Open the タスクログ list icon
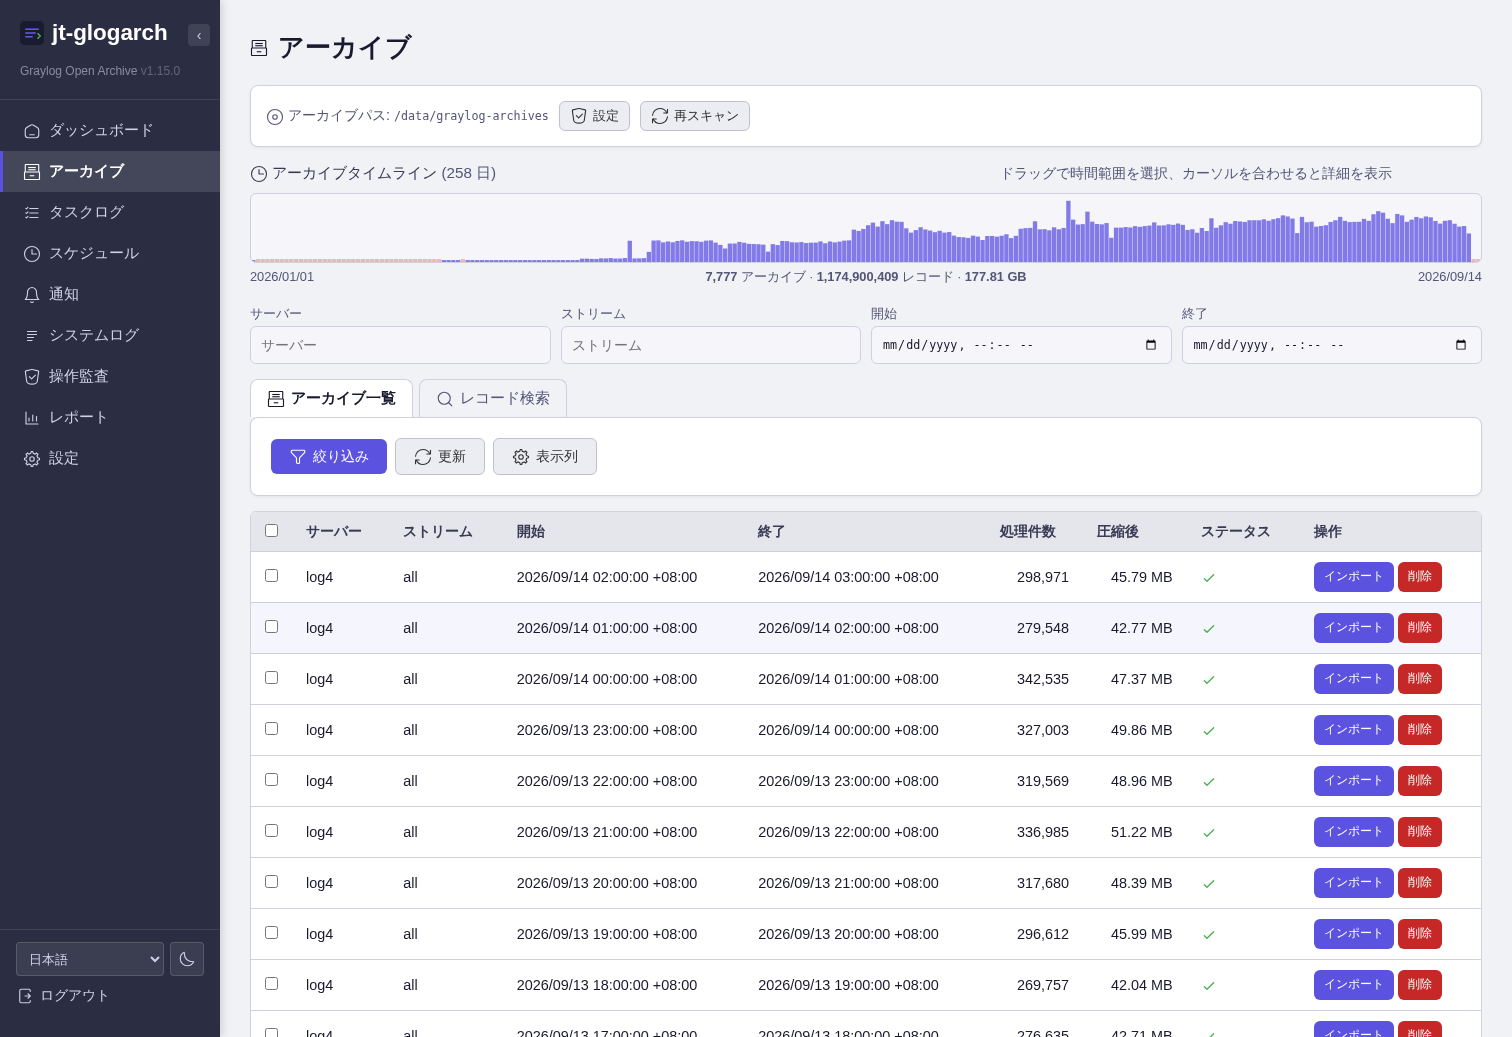The height and width of the screenshot is (1037, 1512). pos(32,213)
